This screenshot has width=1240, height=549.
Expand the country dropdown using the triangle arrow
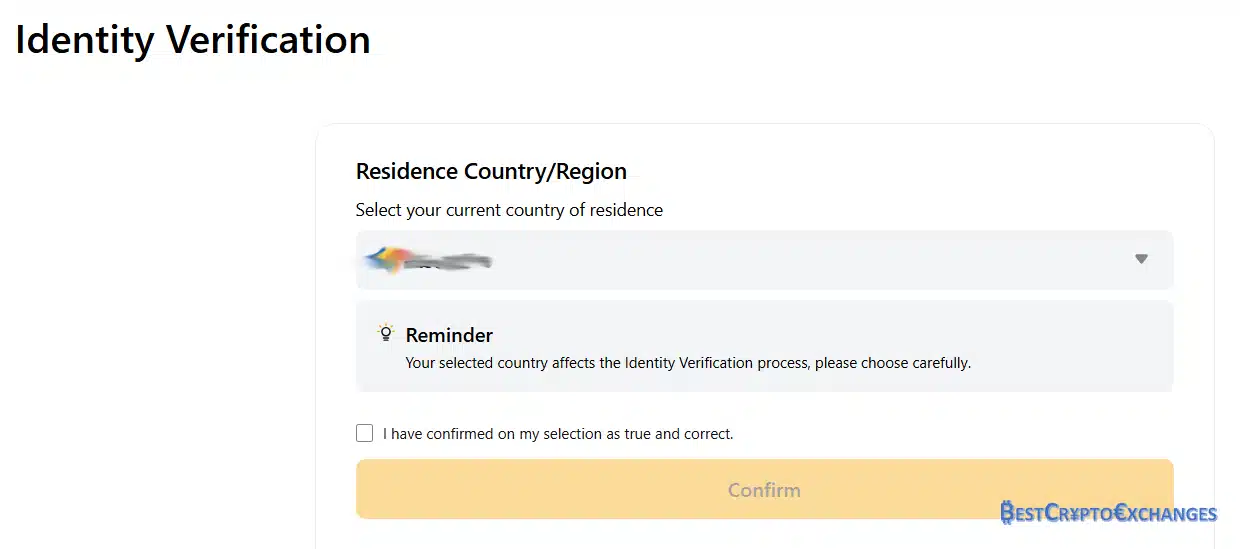pyautogui.click(x=1141, y=259)
